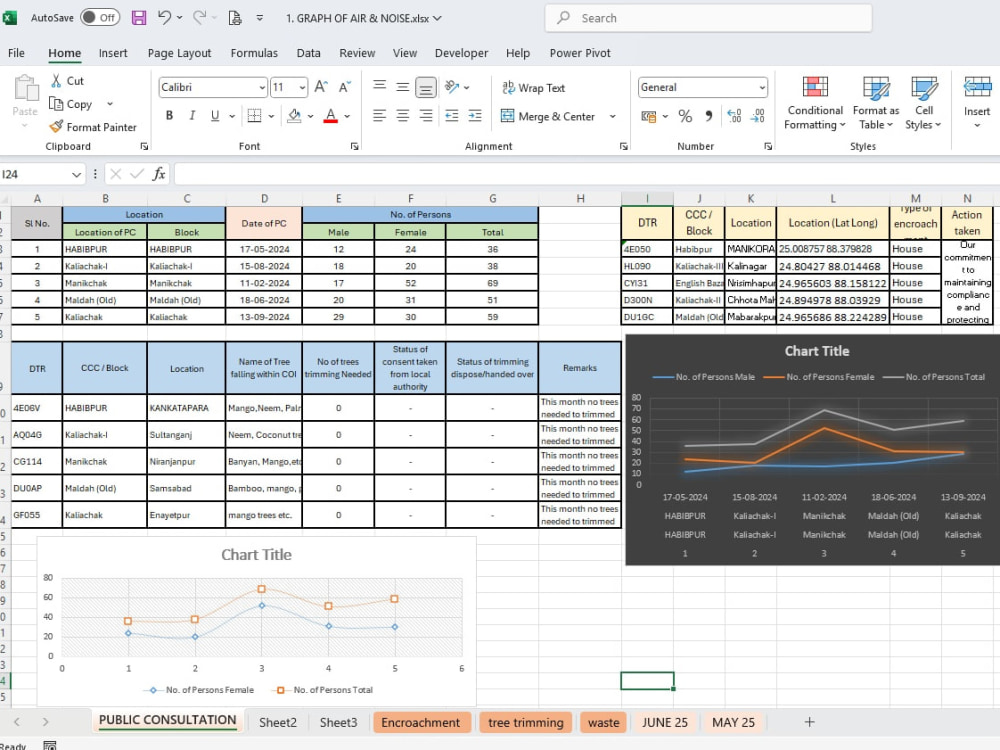1000x750 pixels.
Task: Expand the Name Box dropdown arrow
Action: click(x=77, y=174)
